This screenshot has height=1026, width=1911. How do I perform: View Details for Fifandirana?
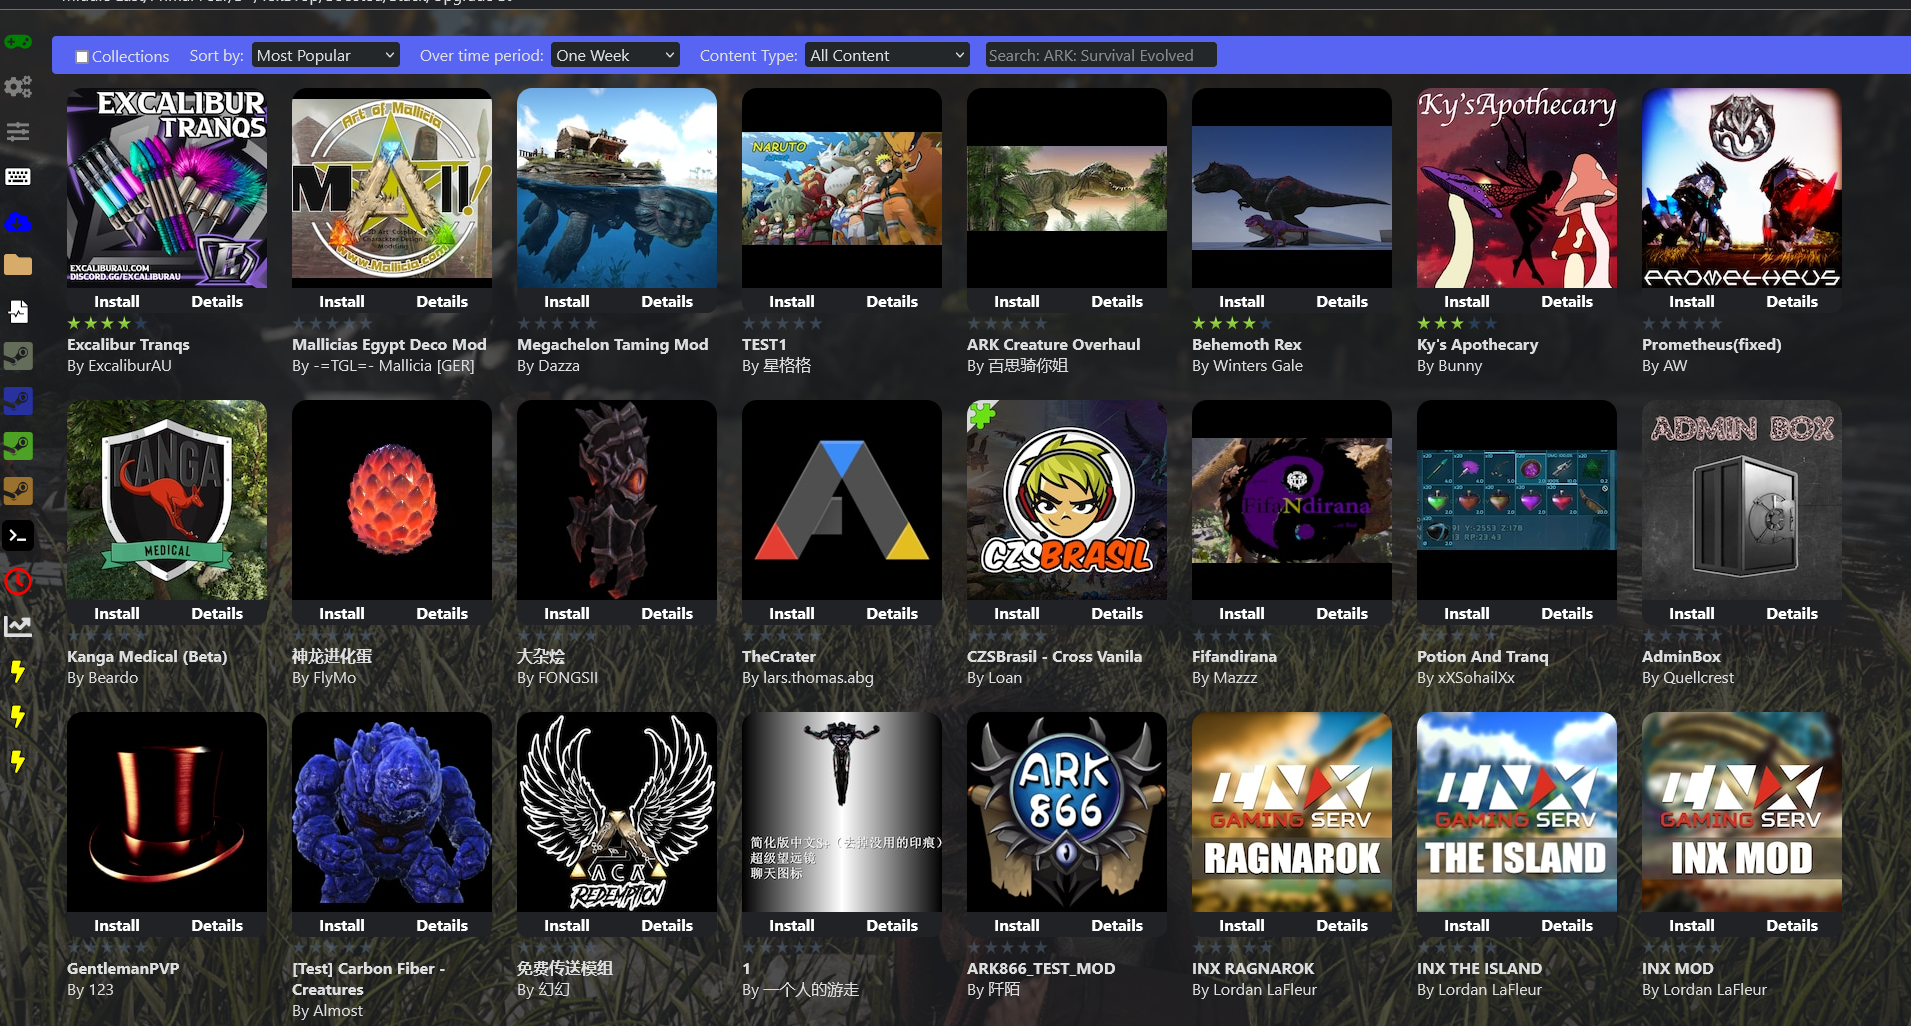pos(1342,613)
